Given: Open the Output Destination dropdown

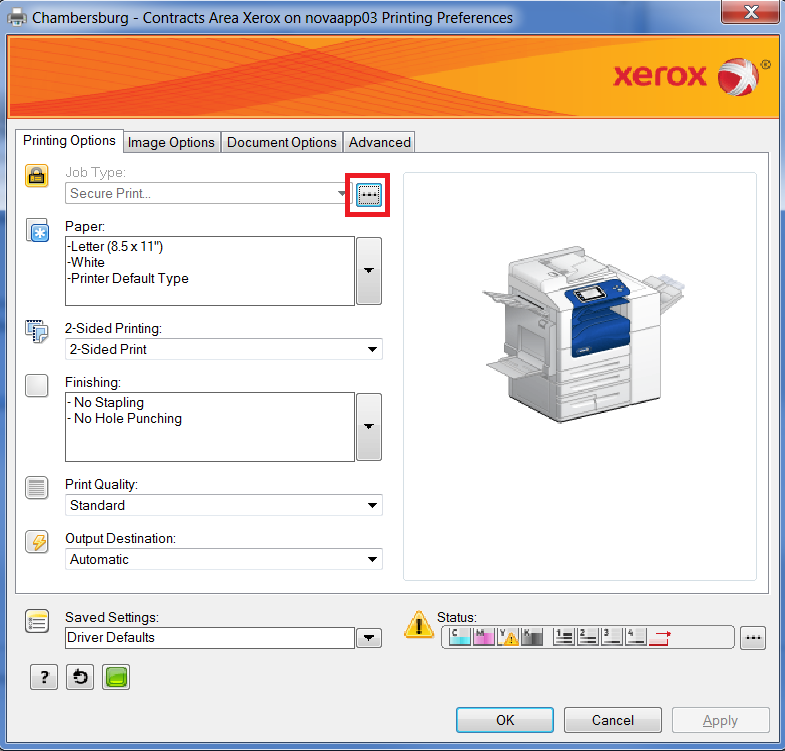Looking at the screenshot, I should tap(223, 559).
